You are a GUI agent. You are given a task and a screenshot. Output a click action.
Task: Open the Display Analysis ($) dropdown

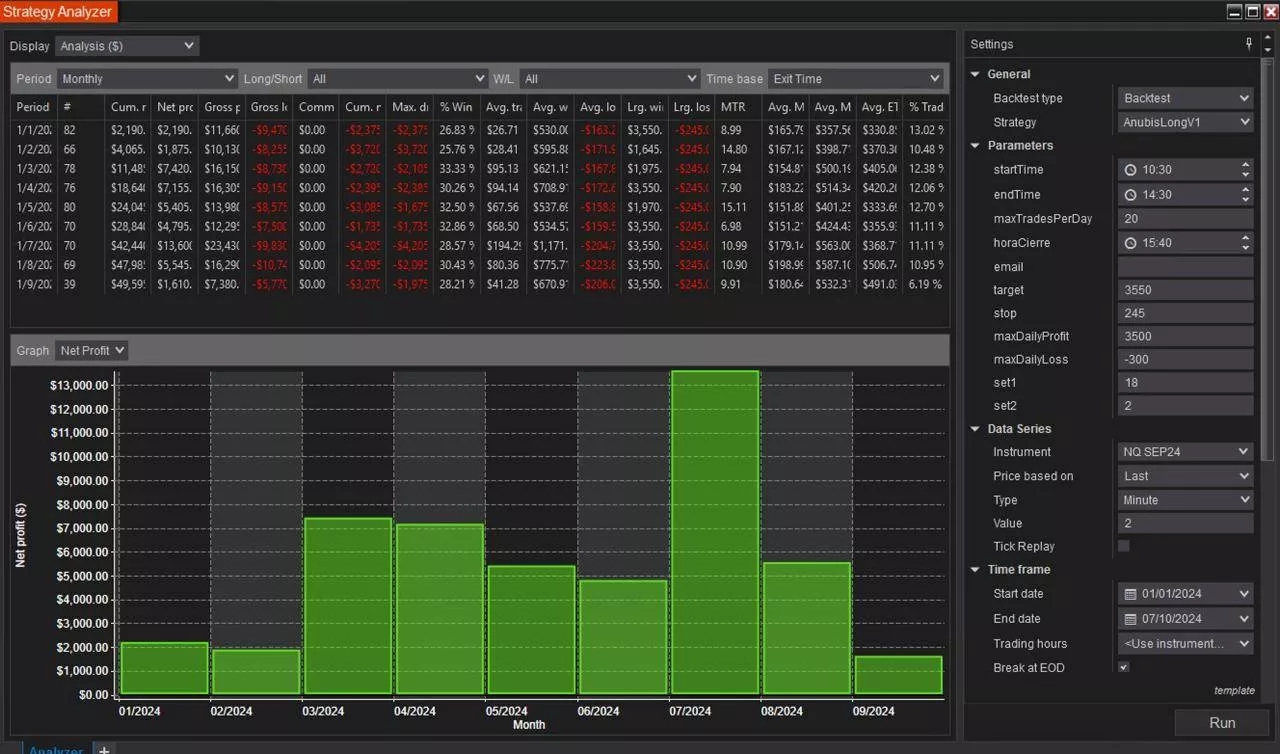coord(127,46)
